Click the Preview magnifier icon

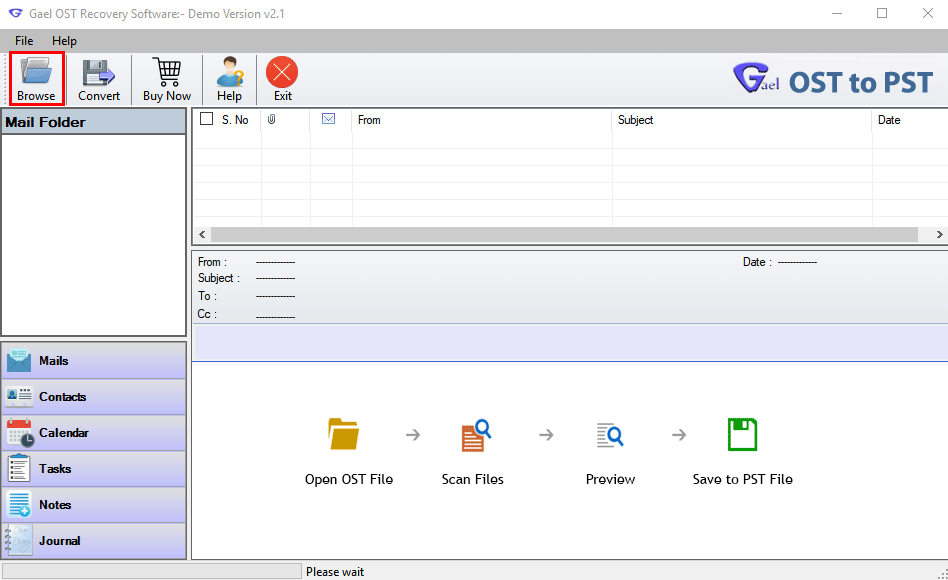(609, 435)
